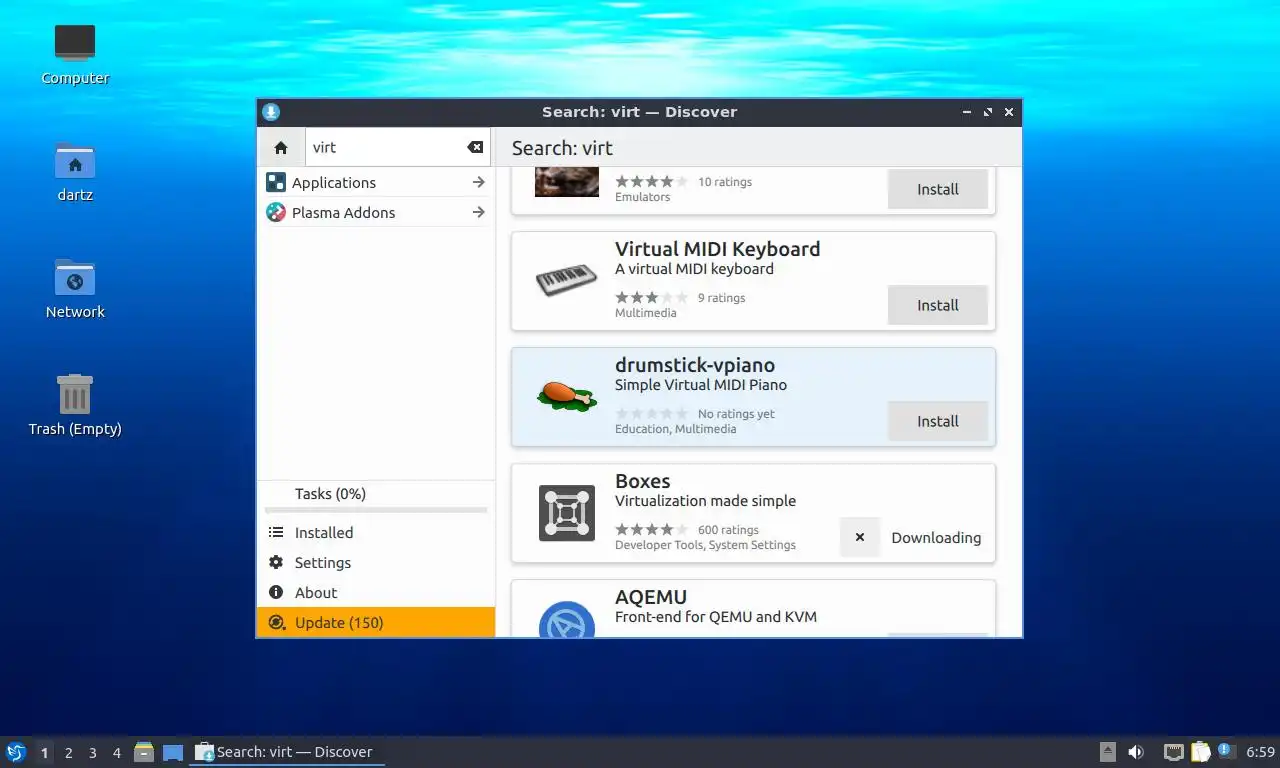Install drumstick-vpiano

pos(938,421)
